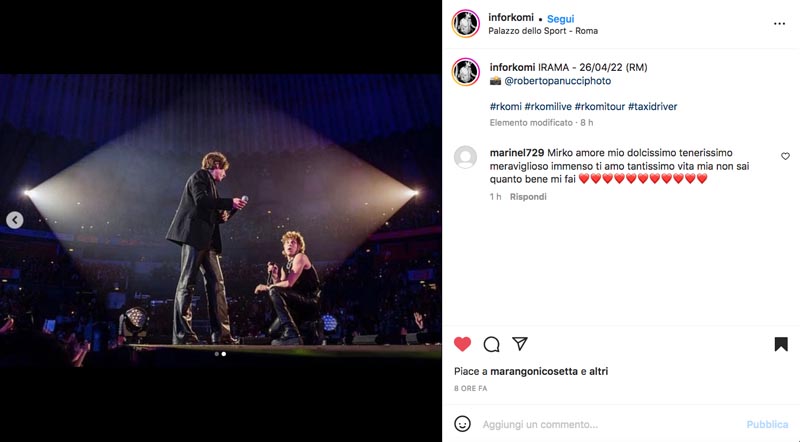Open Palazzo dello Sport - Roma location
Viewport: 800px width, 442px height.
(543, 31)
